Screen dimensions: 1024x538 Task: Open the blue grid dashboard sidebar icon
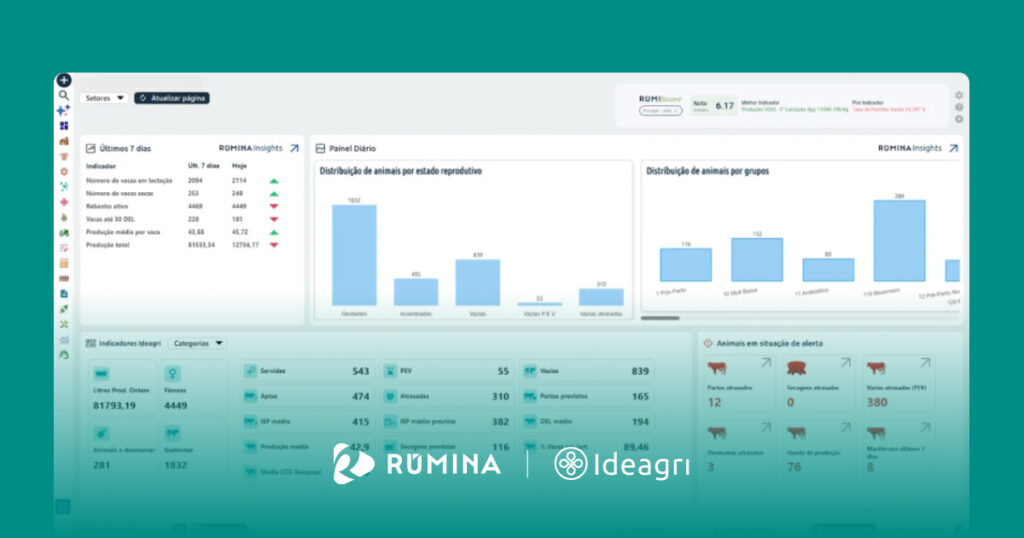pos(63,126)
